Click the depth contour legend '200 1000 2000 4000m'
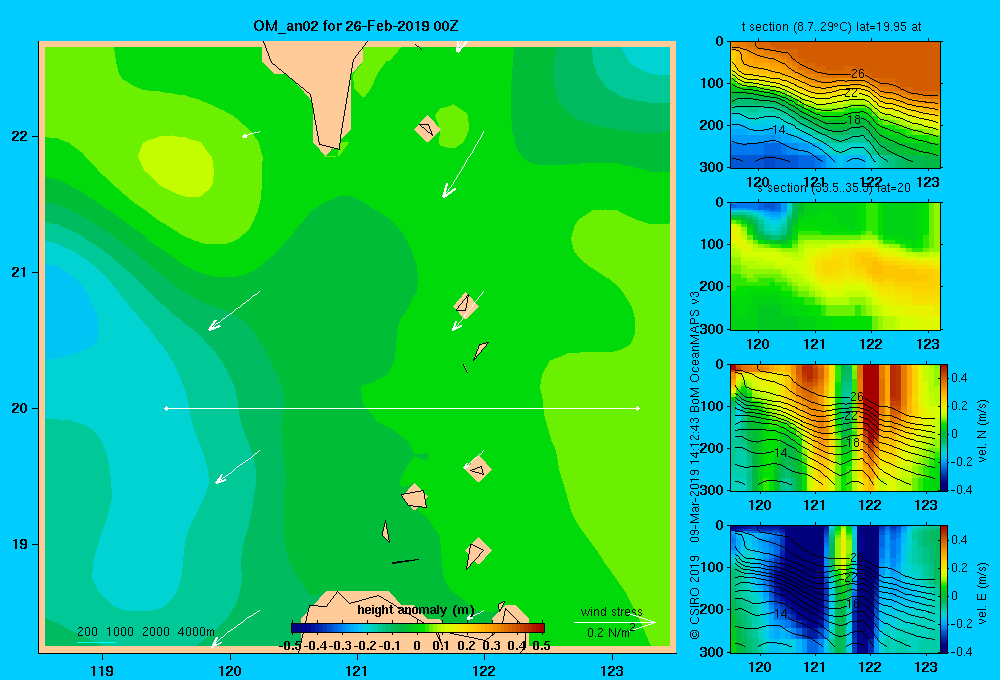Image resolution: width=1000 pixels, height=680 pixels. 145,632
